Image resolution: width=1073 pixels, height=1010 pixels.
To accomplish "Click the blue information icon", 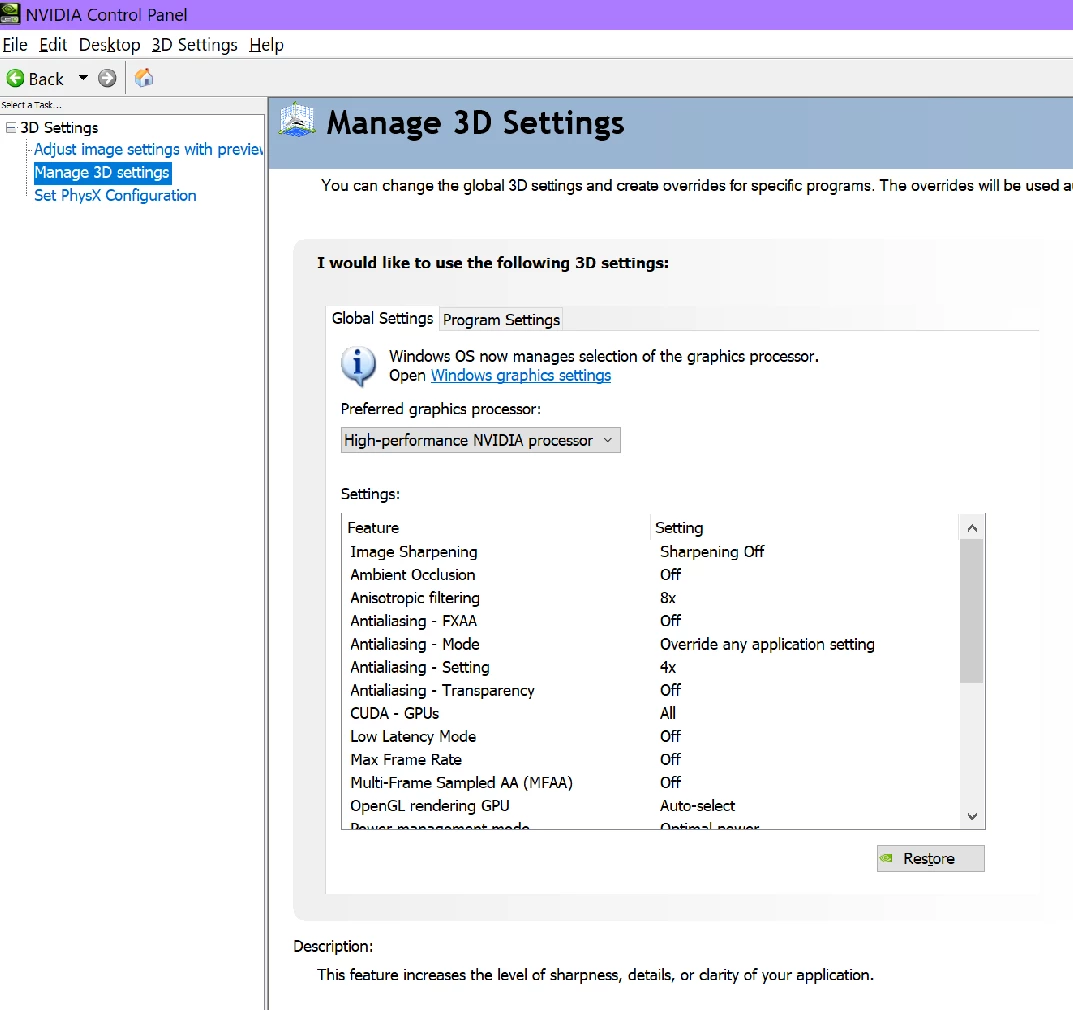I will coord(359,365).
